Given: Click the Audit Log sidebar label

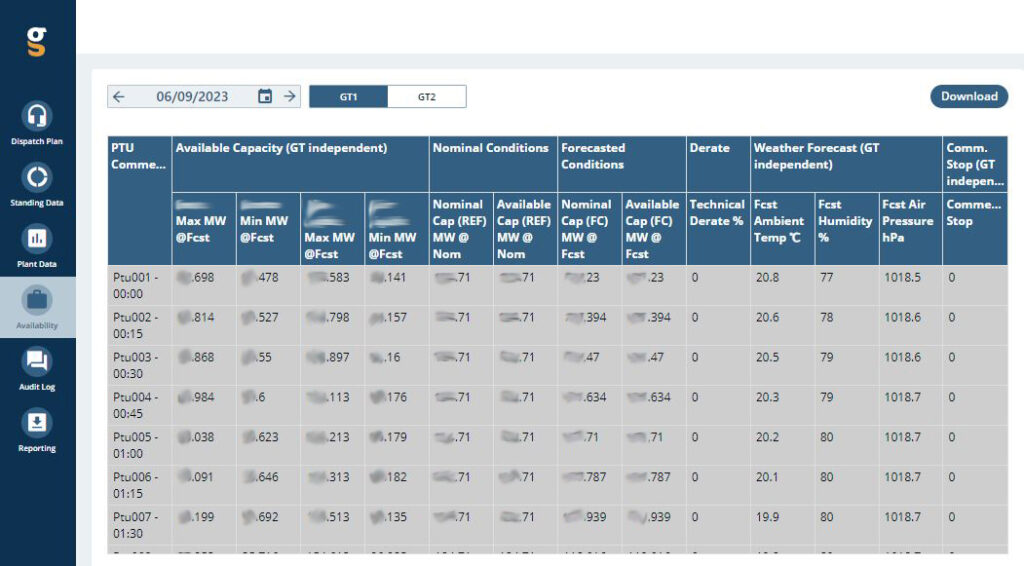Looking at the screenshot, I should 37,387.
